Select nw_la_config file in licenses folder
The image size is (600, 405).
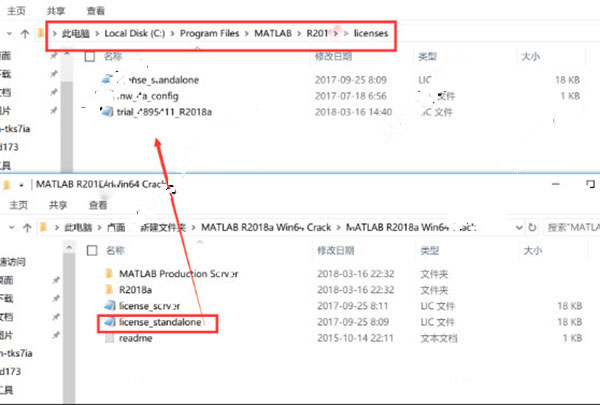[x=148, y=96]
